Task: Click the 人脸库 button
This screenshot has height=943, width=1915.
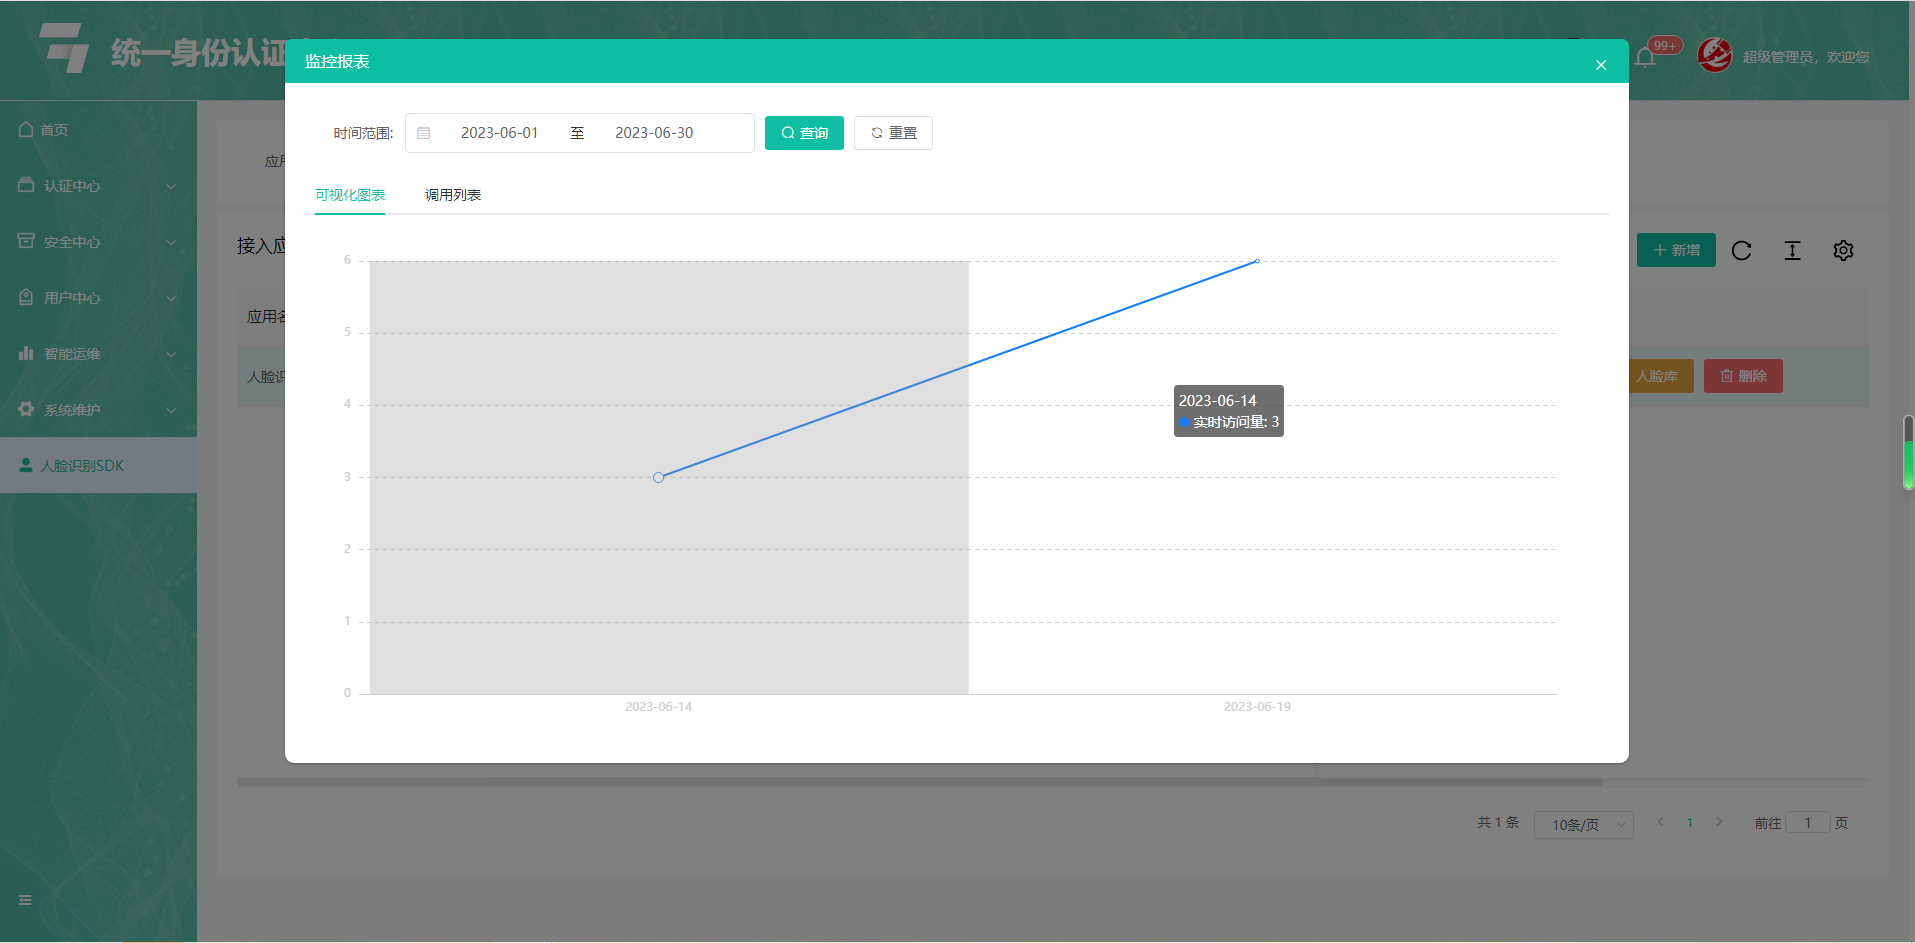Action: pos(1660,376)
